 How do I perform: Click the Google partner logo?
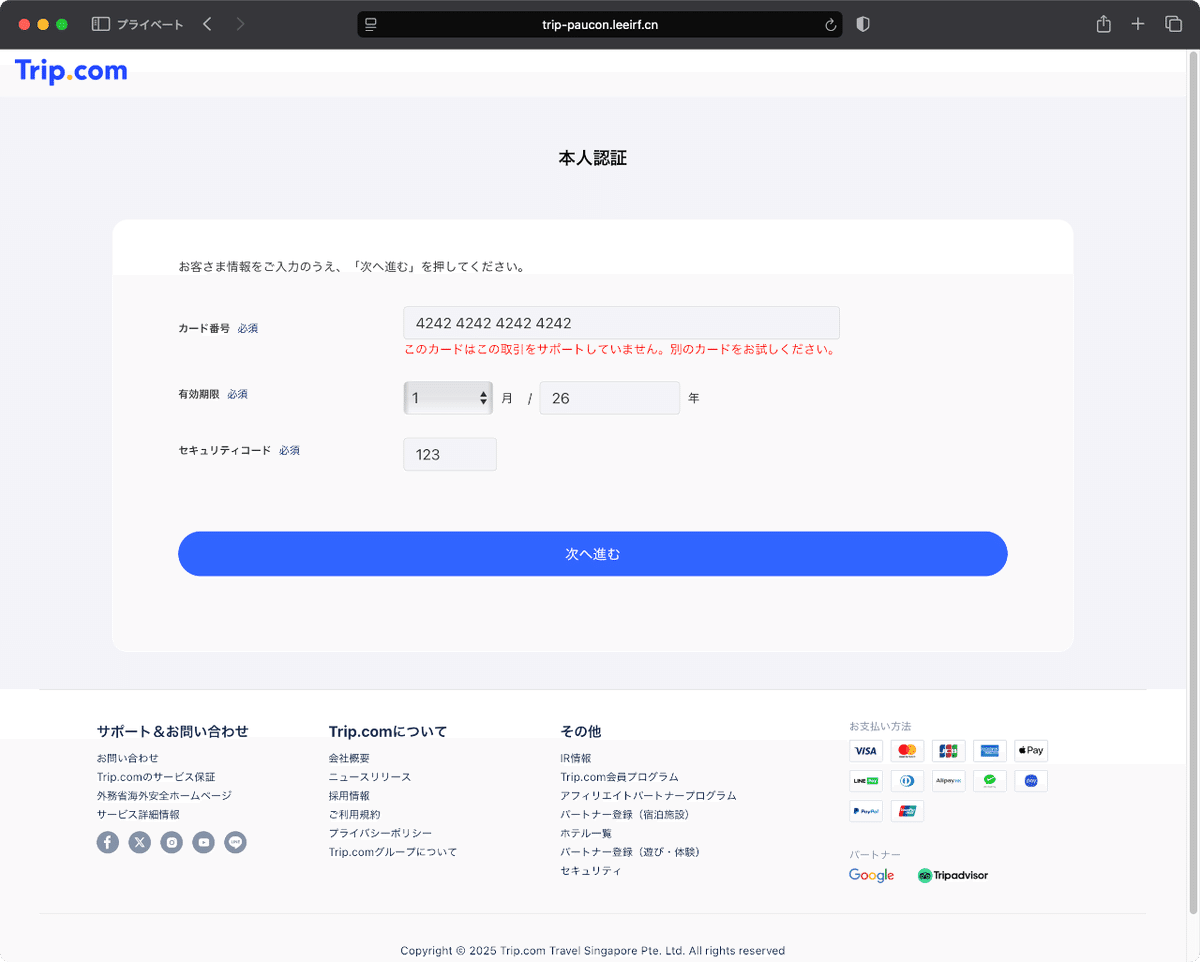872,875
